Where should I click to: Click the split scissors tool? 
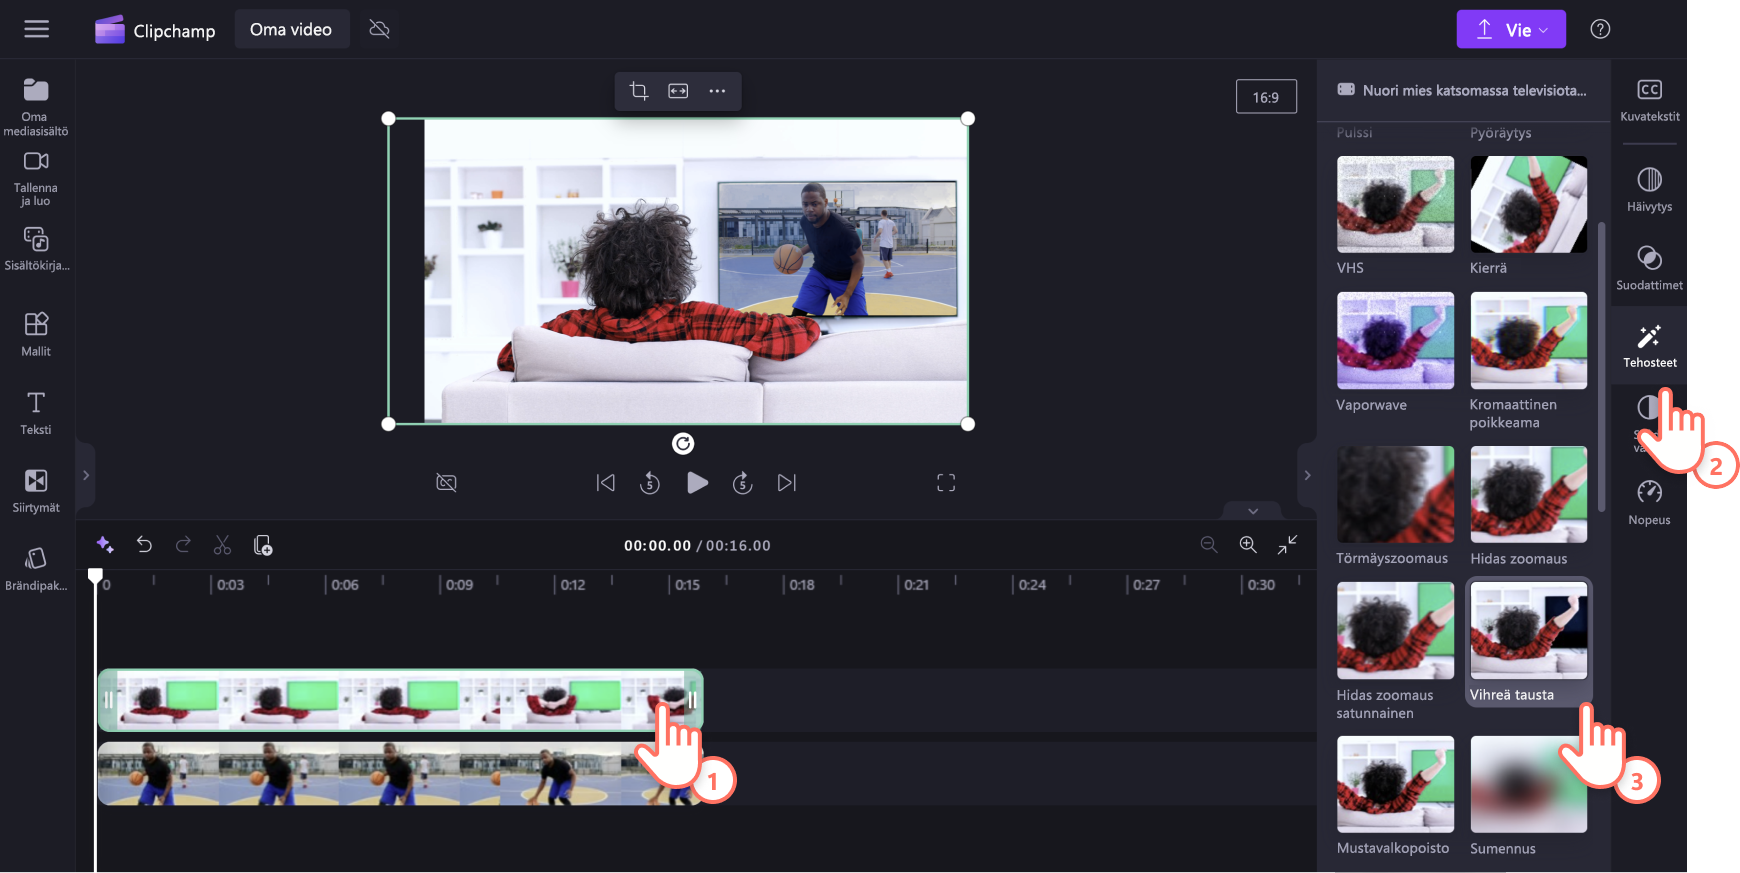tap(222, 545)
